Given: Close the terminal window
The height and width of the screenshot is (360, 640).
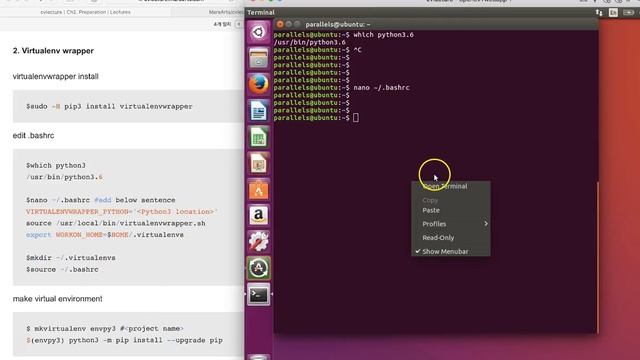Looking at the screenshot, I should coord(280,24).
